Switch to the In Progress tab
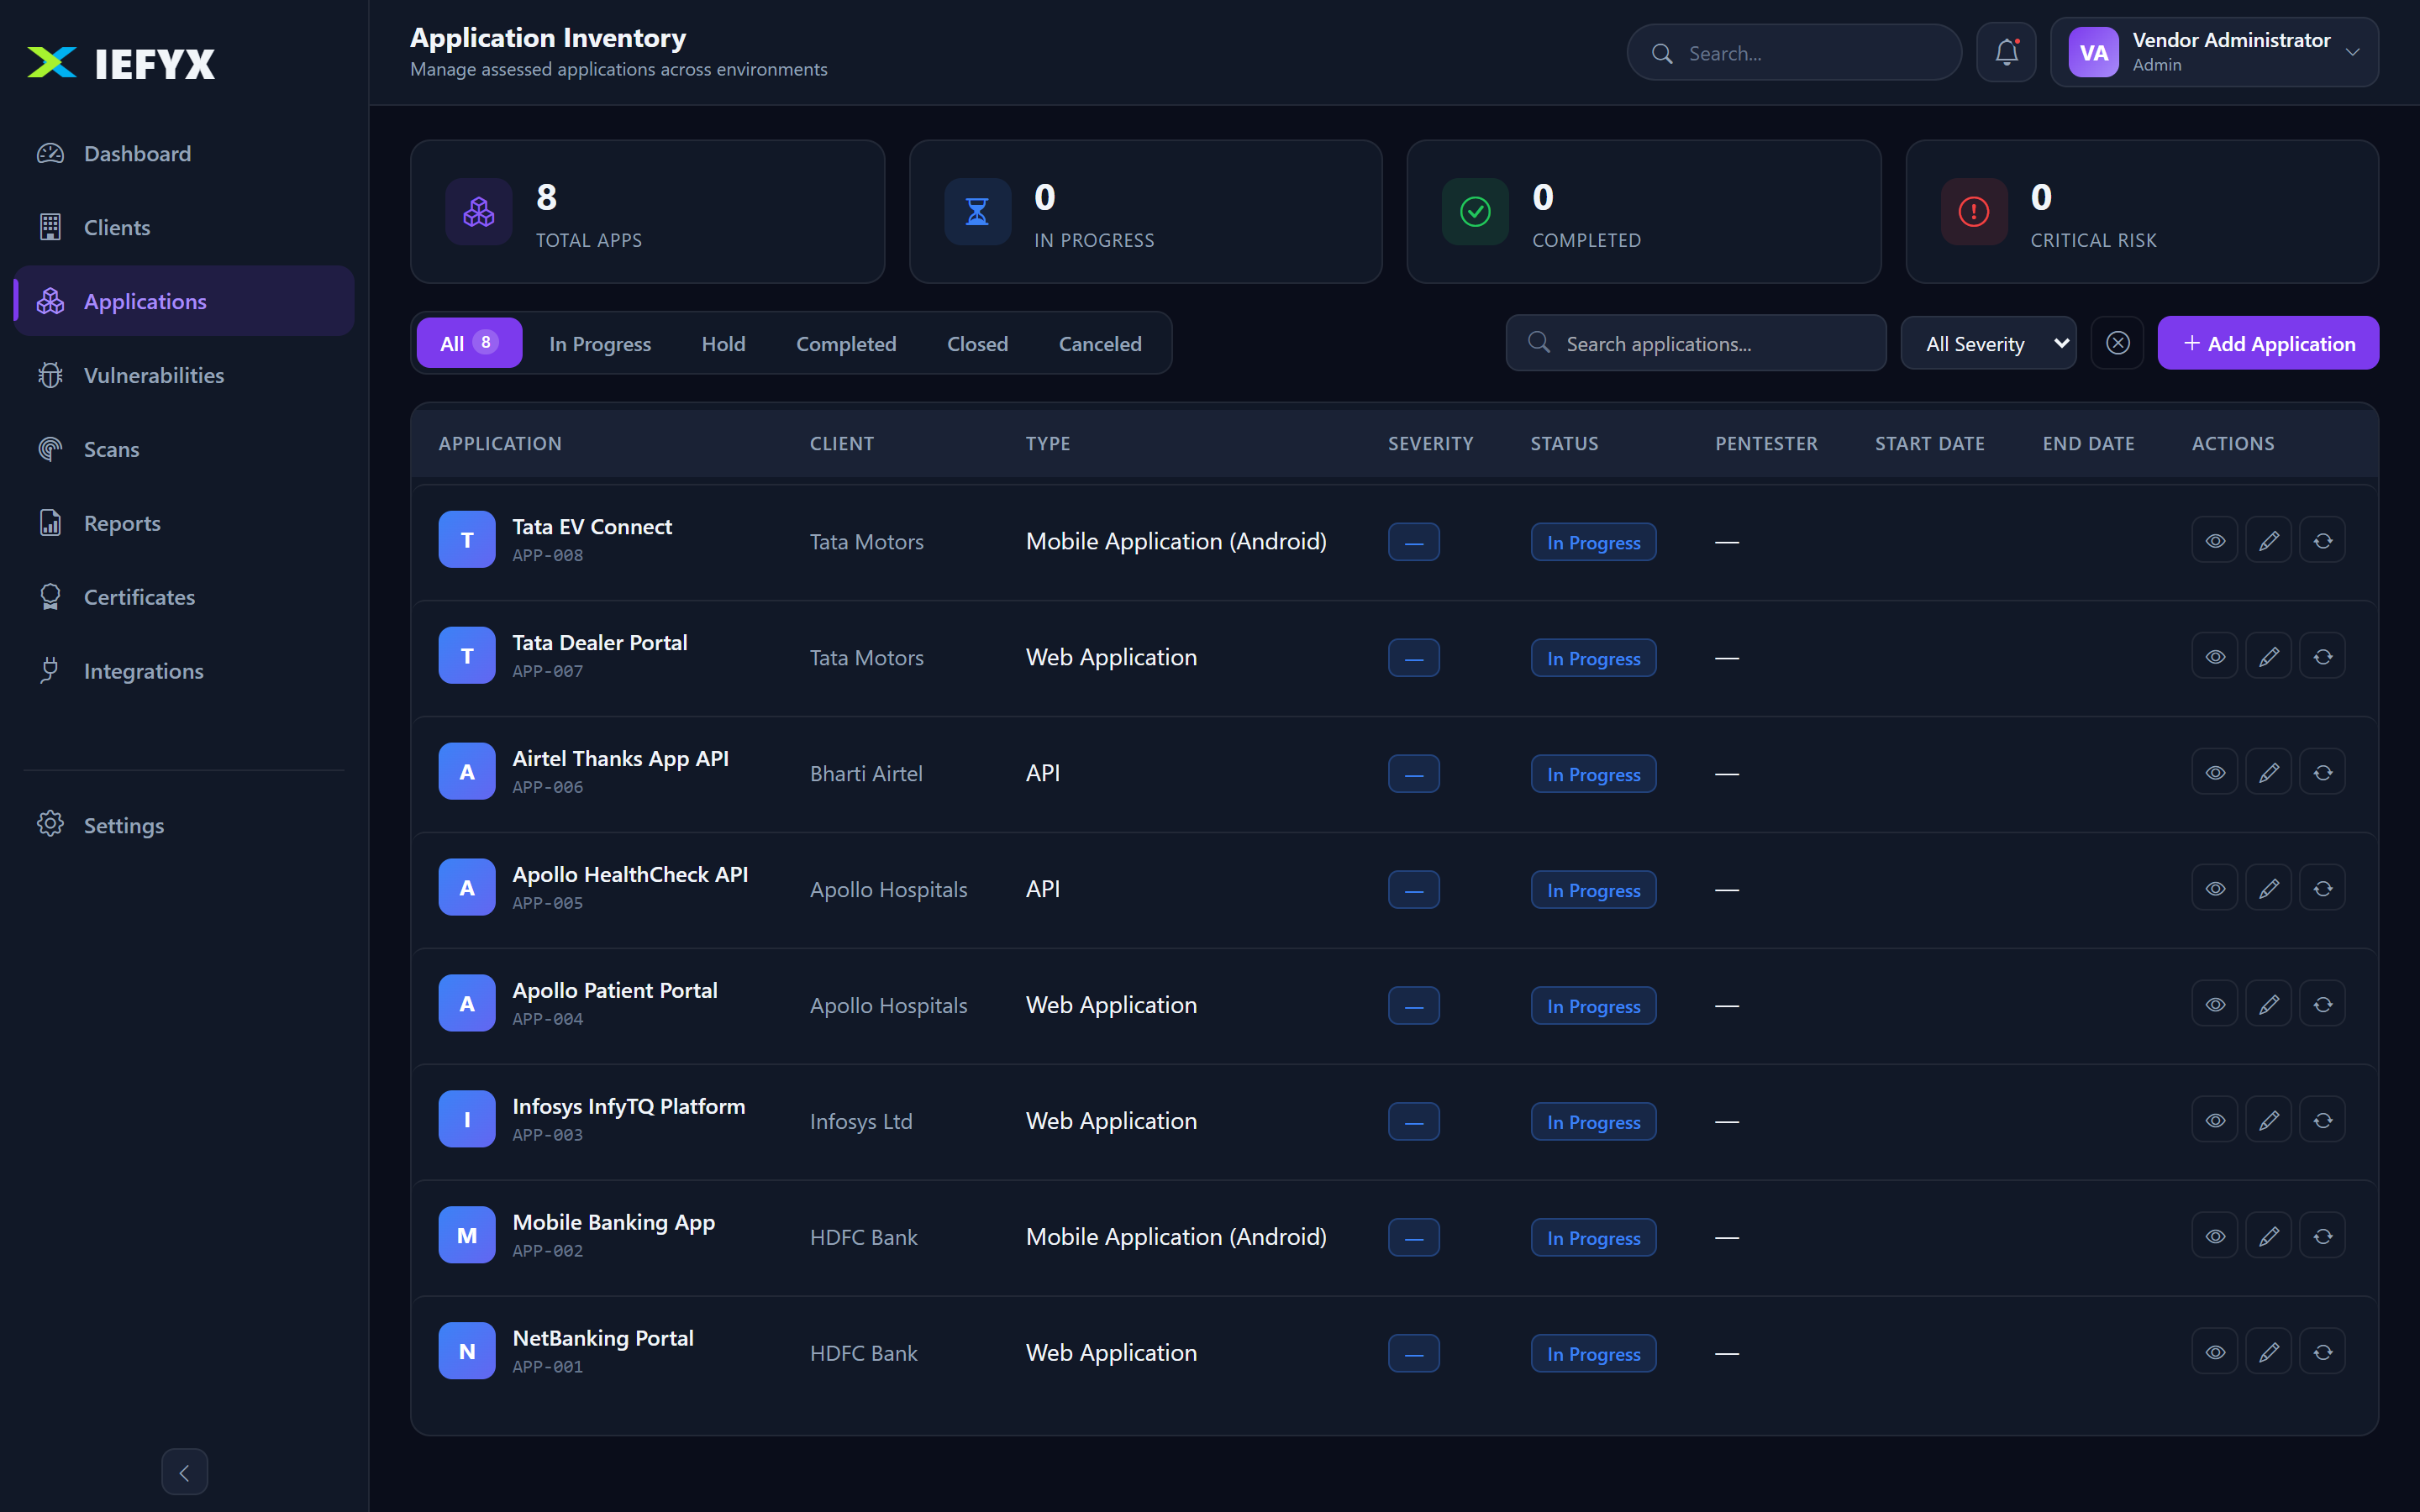The width and height of the screenshot is (2420, 1512). pos(600,343)
